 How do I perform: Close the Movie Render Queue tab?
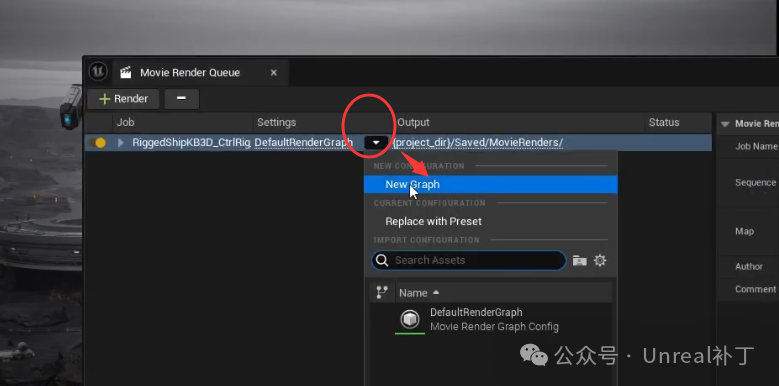[x=273, y=73]
